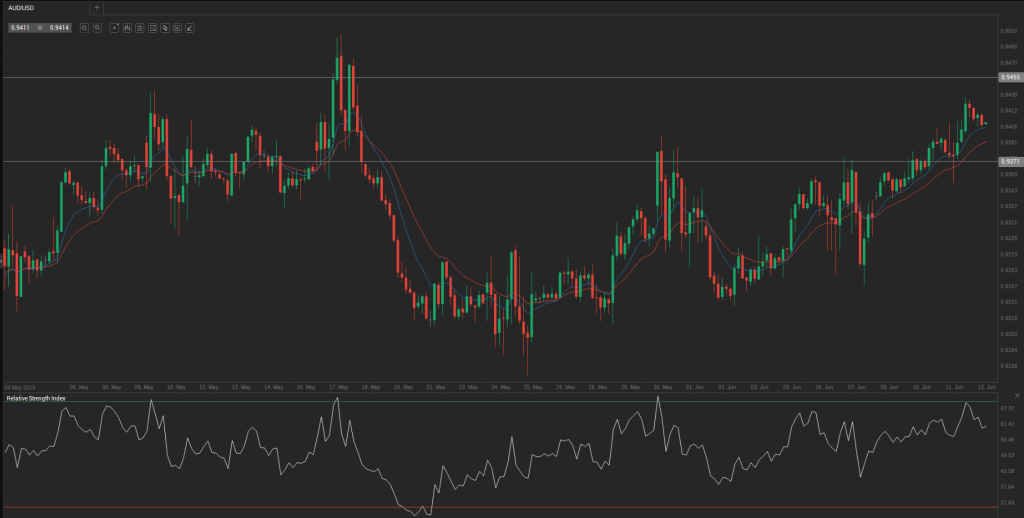Click the 0.9411 sell price

click(20, 28)
